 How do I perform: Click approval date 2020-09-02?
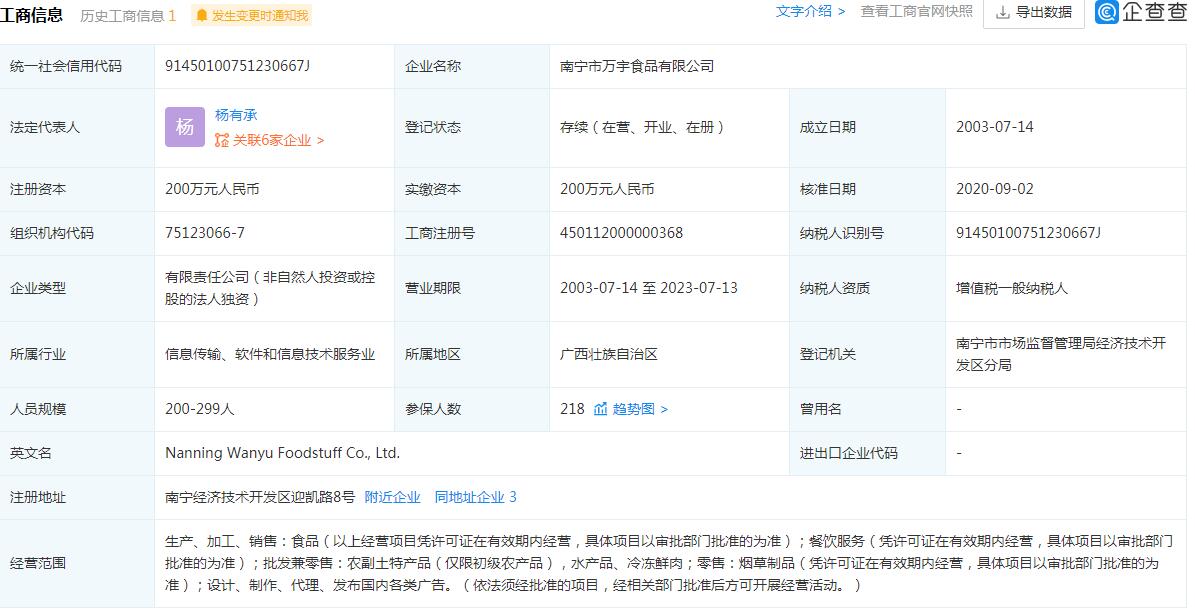tap(995, 189)
